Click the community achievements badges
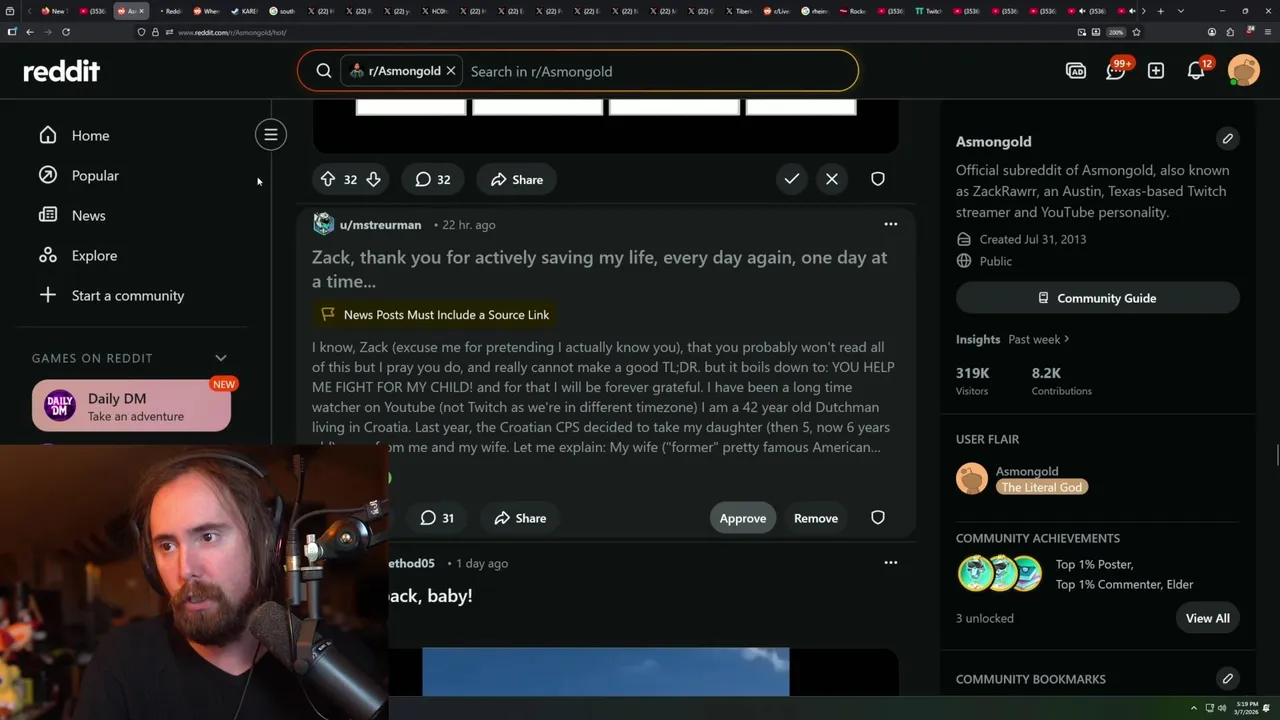Viewport: 1280px width, 720px height. click(x=1000, y=574)
